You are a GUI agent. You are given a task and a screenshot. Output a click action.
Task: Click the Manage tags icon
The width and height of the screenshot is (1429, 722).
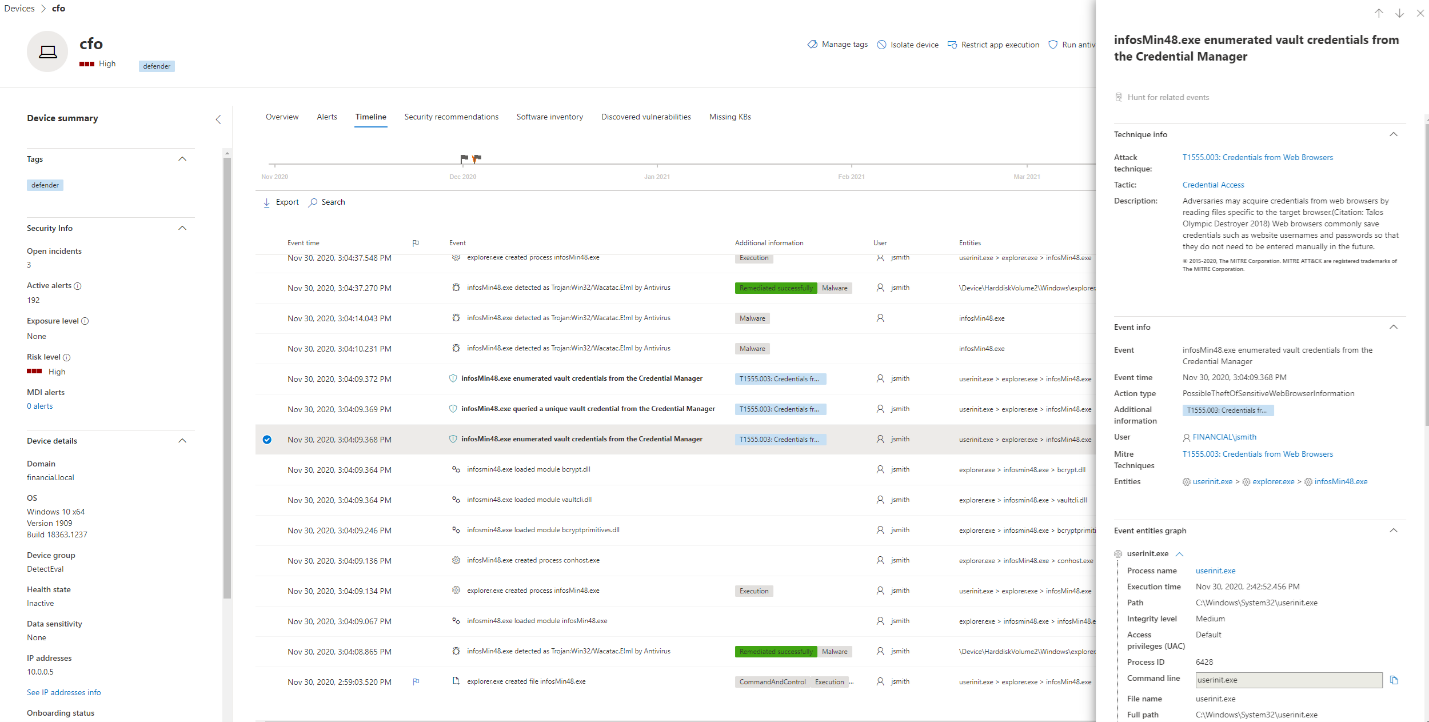point(812,45)
